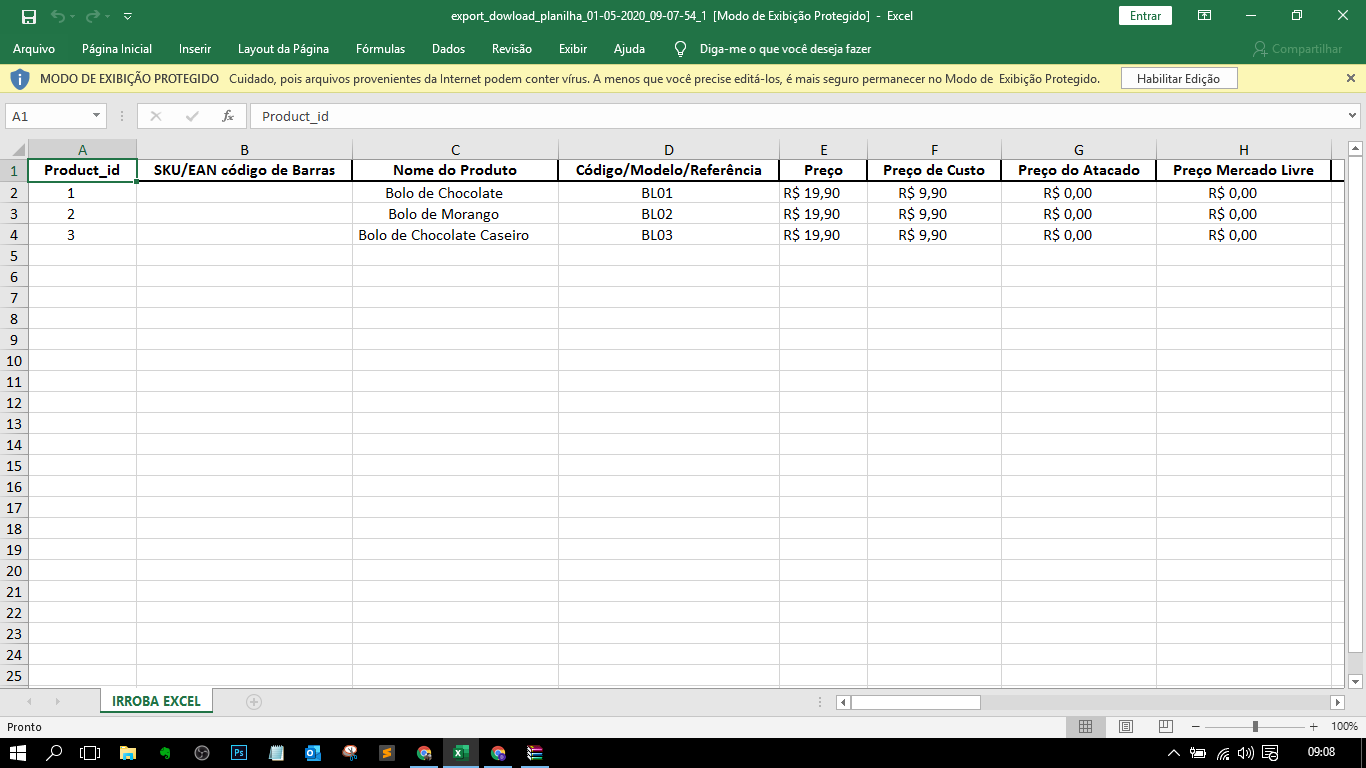Click the 100% zoom level
Screen dimensions: 1366x768
(x=1344, y=726)
